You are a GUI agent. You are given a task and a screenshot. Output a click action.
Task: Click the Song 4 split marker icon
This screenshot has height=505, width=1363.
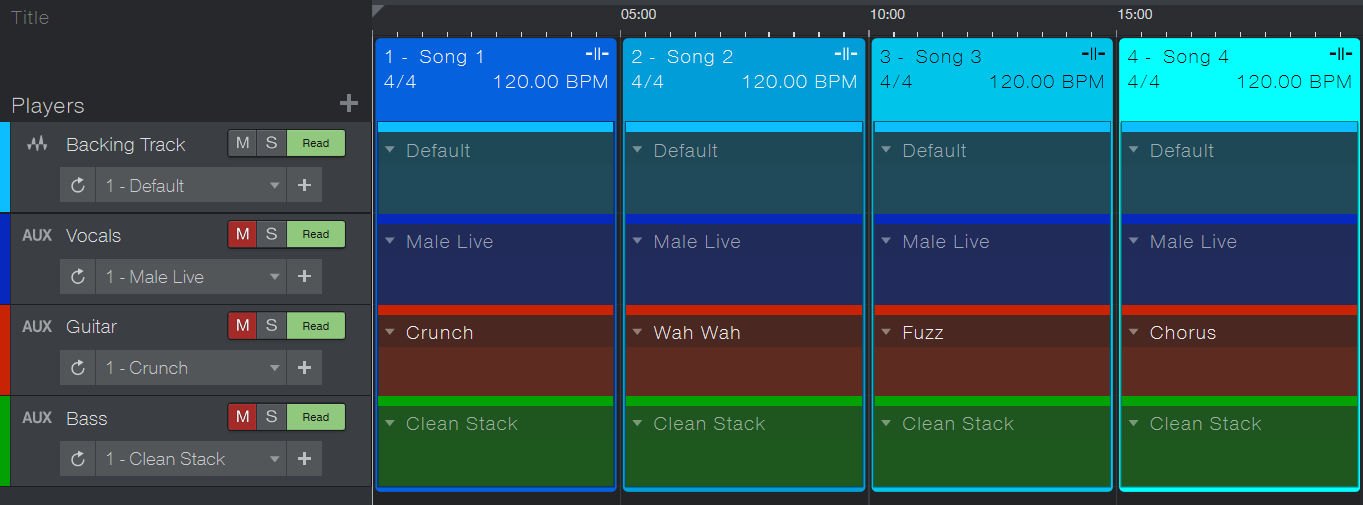pos(1340,54)
